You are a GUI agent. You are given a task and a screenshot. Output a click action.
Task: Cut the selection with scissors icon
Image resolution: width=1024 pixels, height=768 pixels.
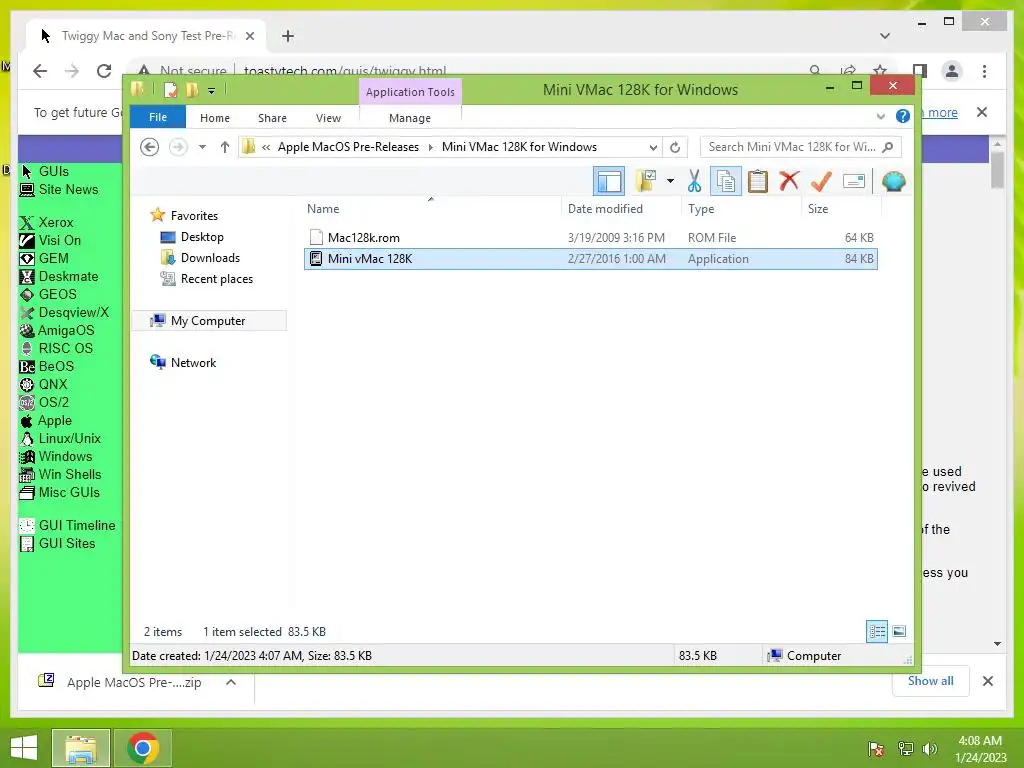click(694, 181)
